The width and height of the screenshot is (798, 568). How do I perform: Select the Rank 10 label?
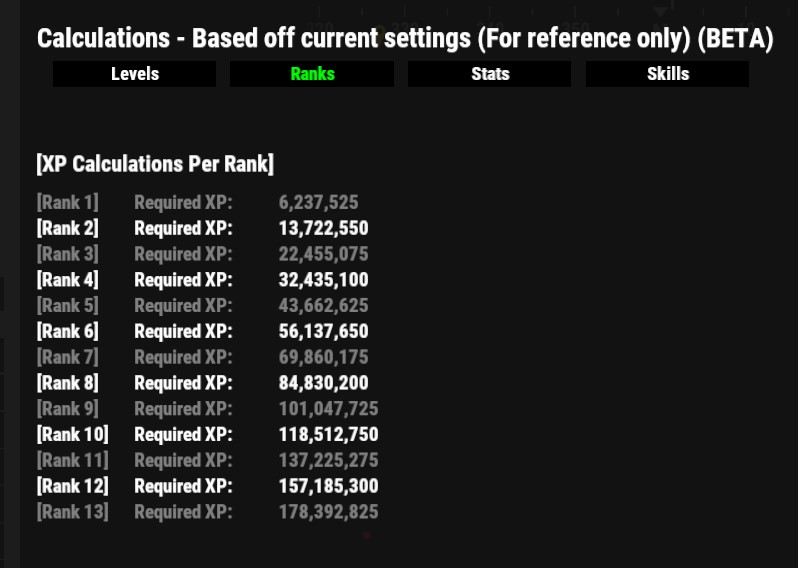tap(73, 435)
